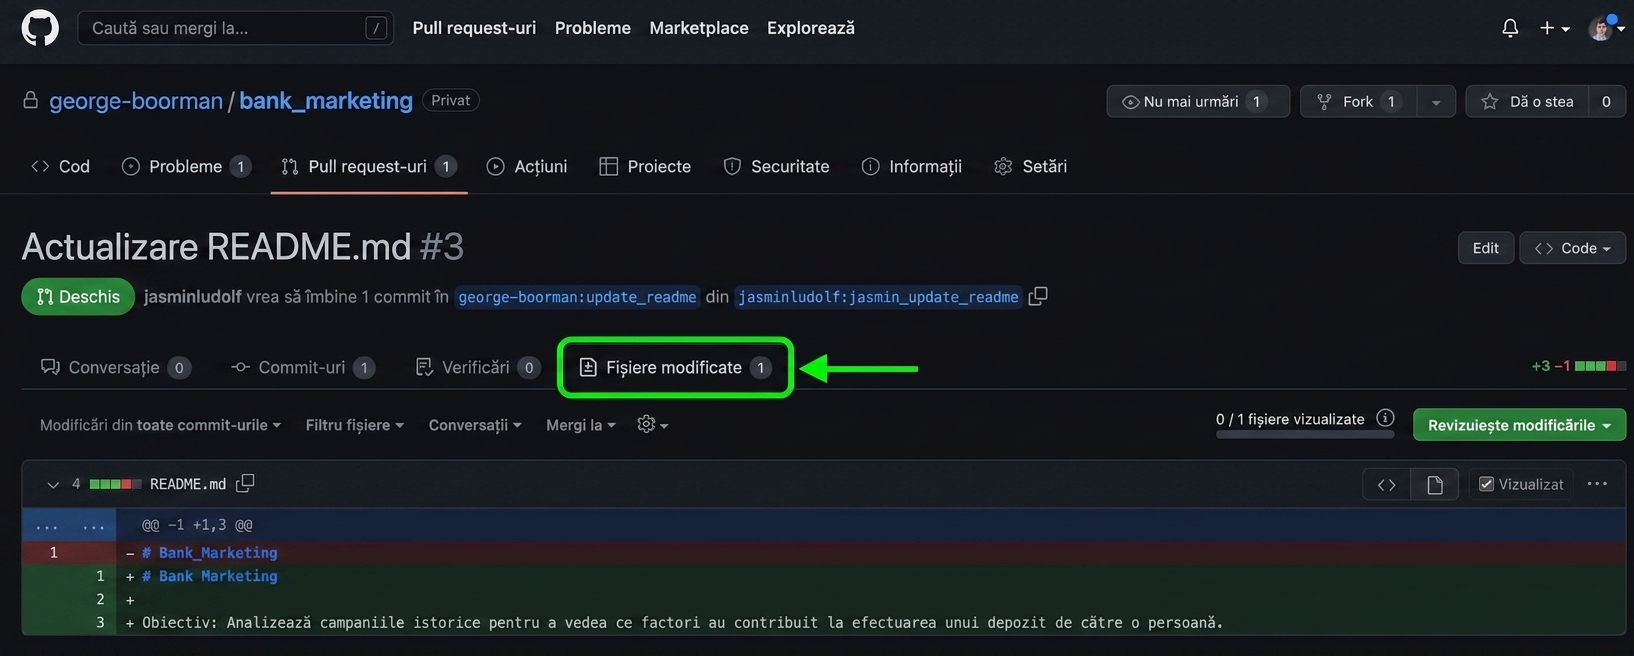The image size is (1634, 656).
Task: Click Probleme in the top navigation
Action: click(x=593, y=28)
